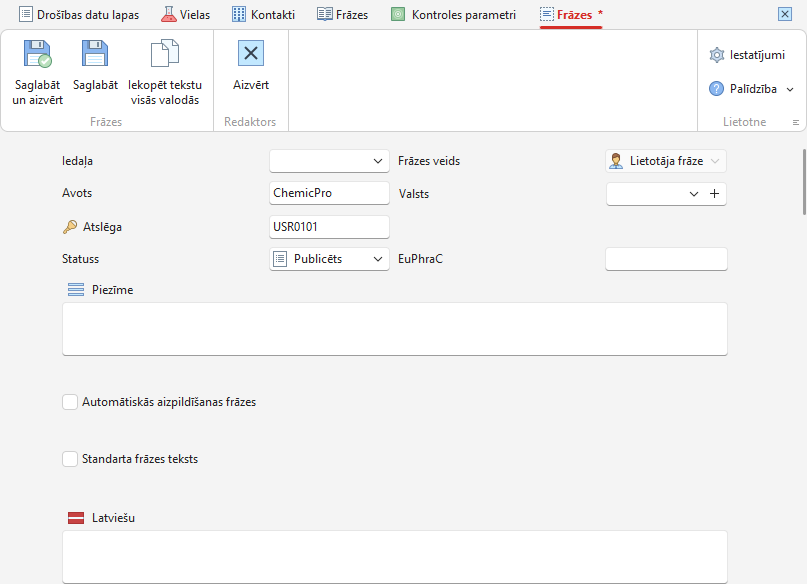Click the Palīdzība question mark icon

pos(716,89)
